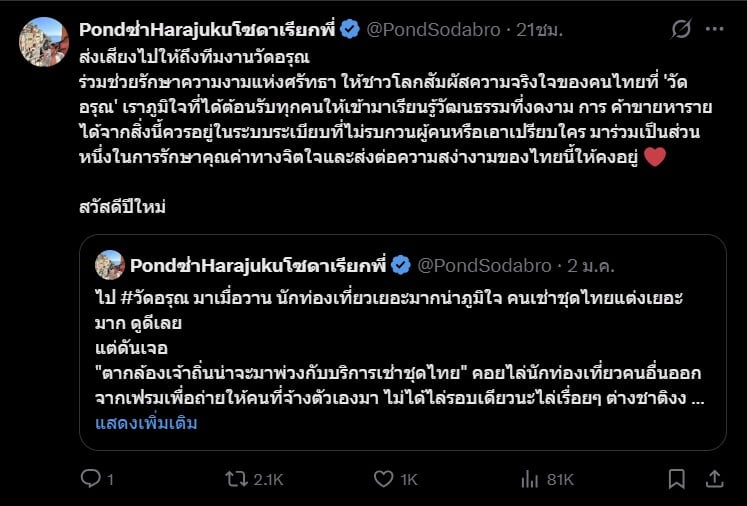Screen dimensions: 747x506
Task: Click the share upload arrow icon
Action: point(714,480)
